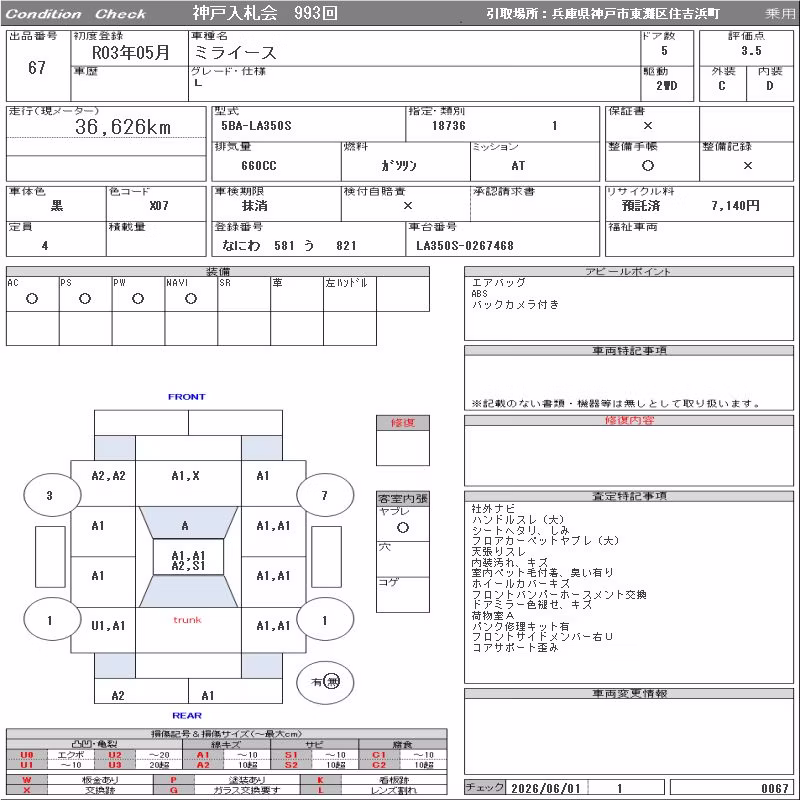Click the PW equipment circle mark

click(x=138, y=299)
